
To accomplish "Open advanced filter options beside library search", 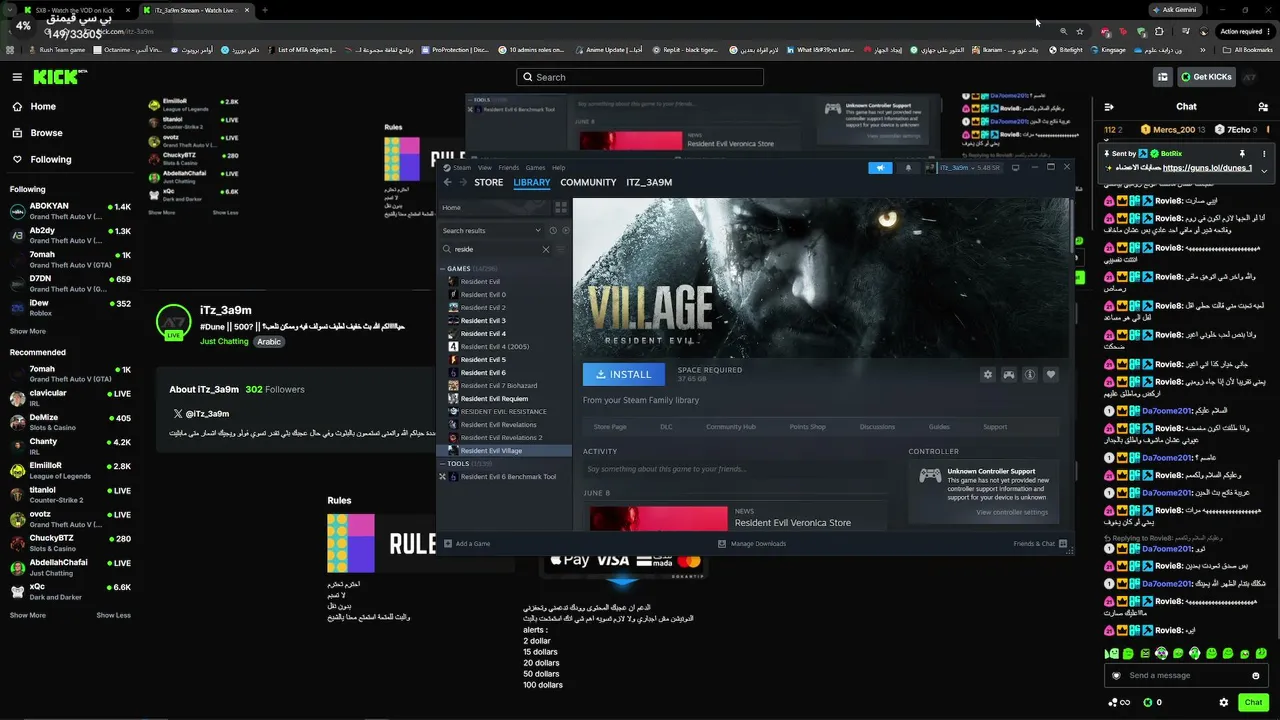I will [x=563, y=249].
